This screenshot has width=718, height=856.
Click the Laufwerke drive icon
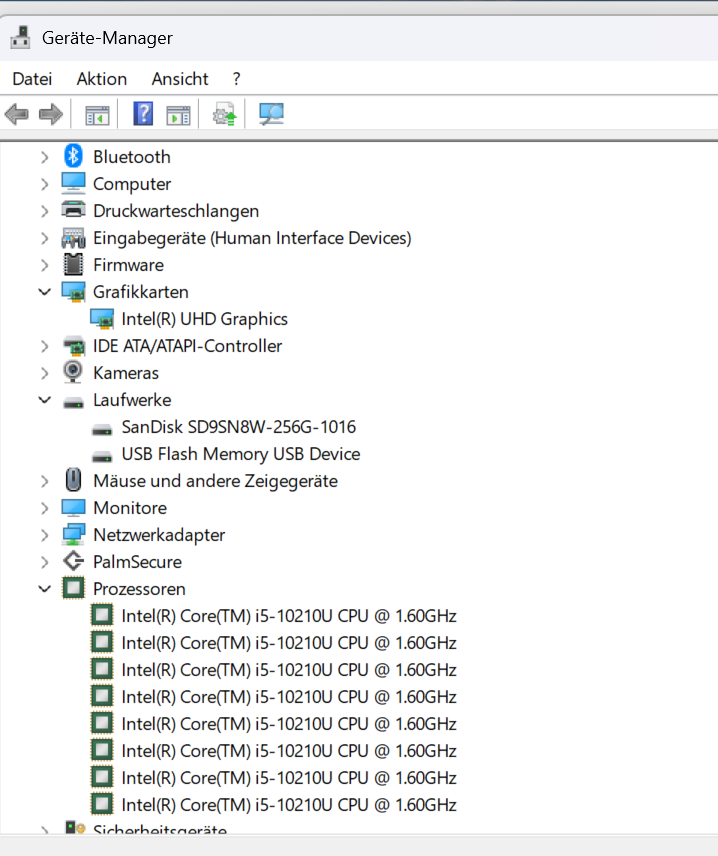click(73, 403)
